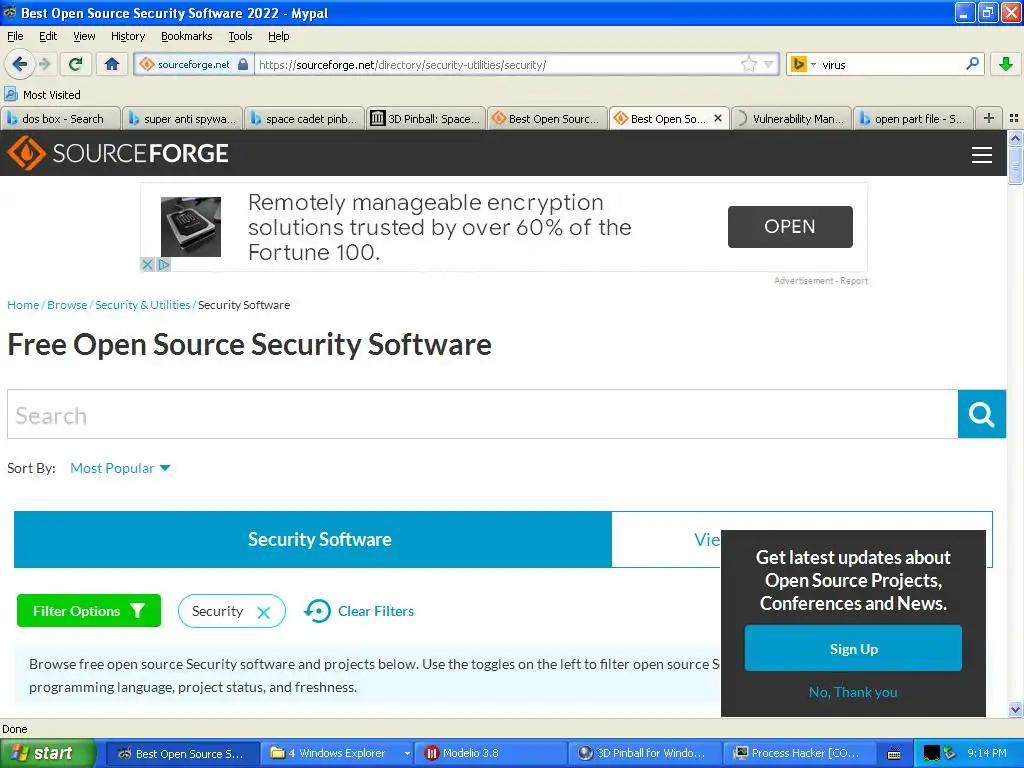Click the sourceforge.net site identity button
1024x768 pixels.
(193, 65)
